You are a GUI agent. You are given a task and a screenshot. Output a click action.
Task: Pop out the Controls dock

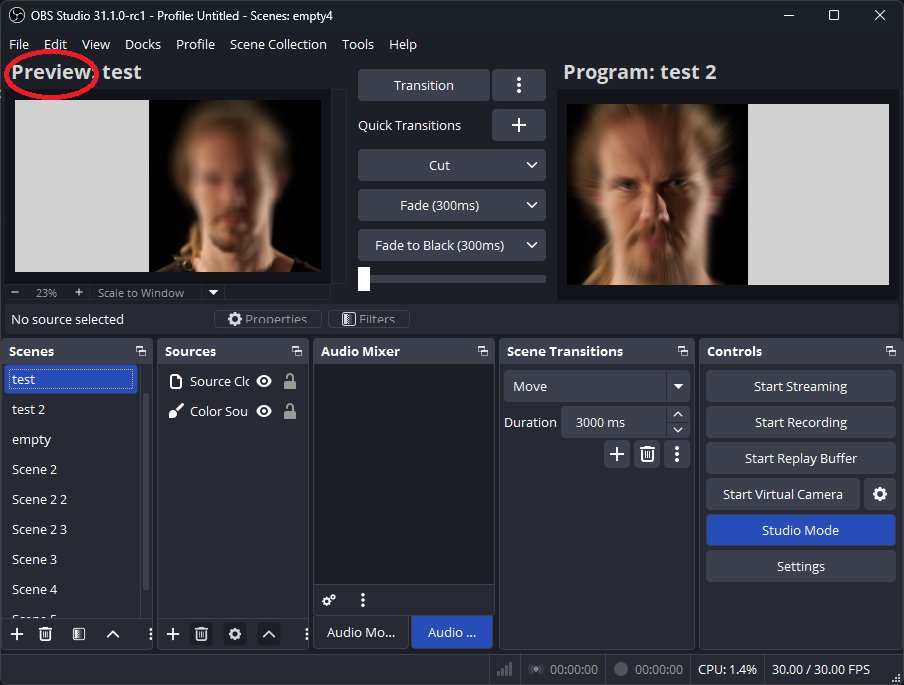click(x=891, y=351)
